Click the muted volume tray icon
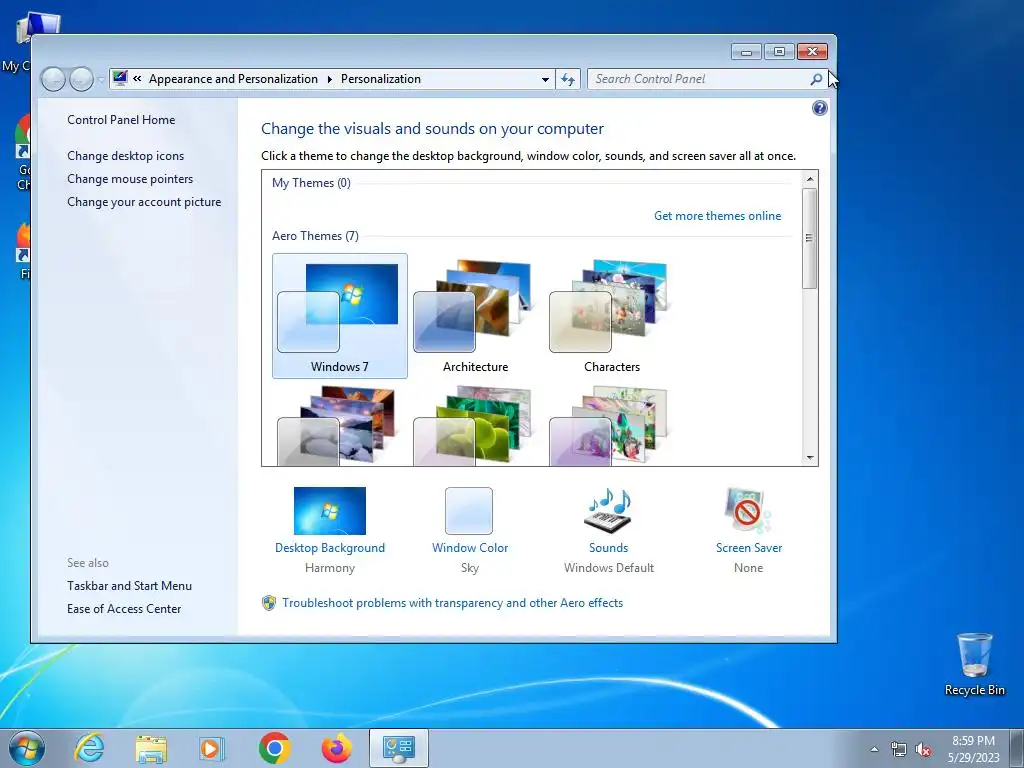Screen dimensions: 1024x768 tap(923, 749)
